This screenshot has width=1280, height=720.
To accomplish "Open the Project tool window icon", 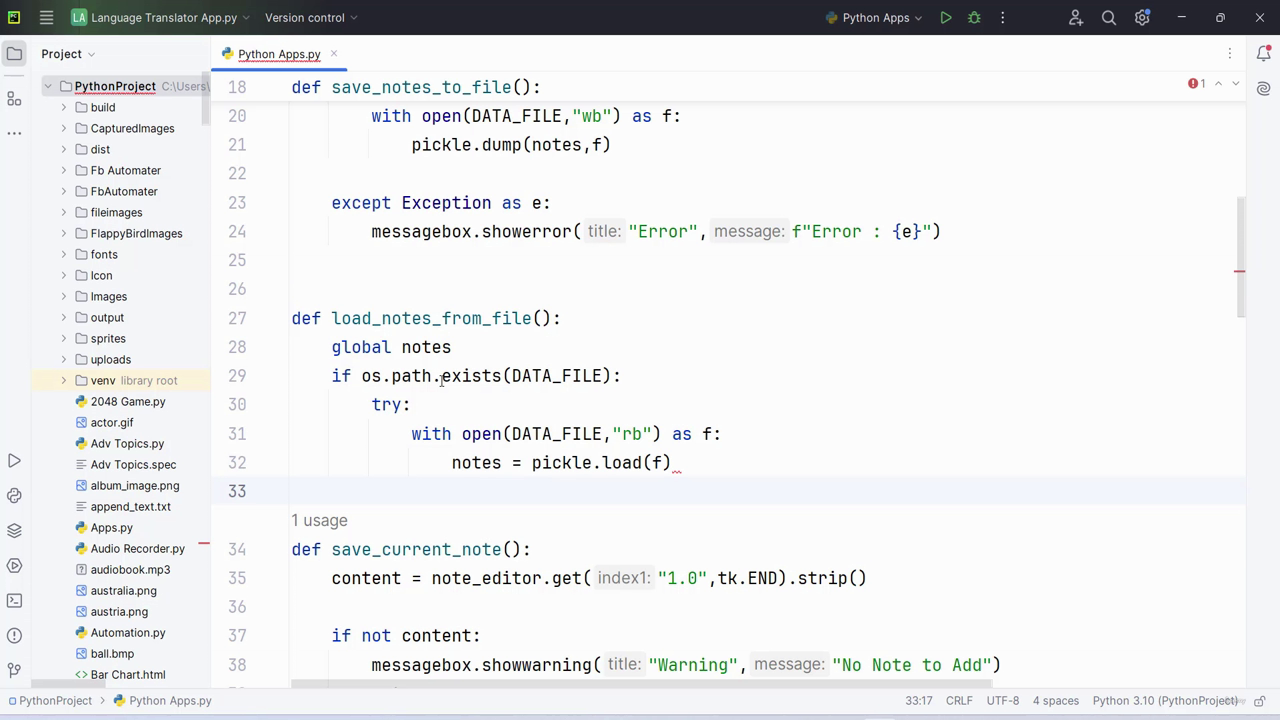I will [x=14, y=54].
